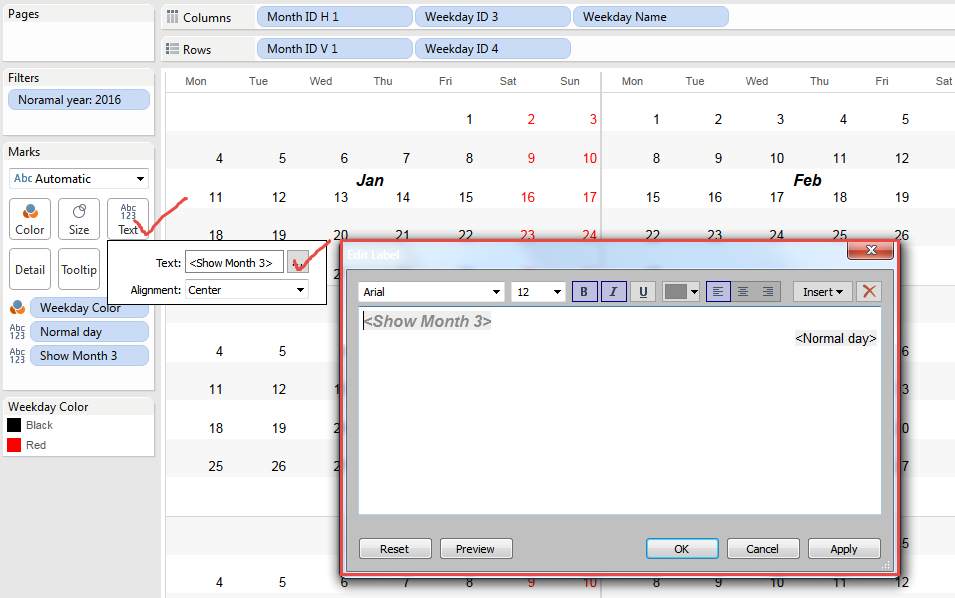Cancel the Edit Label dialog
This screenshot has width=955, height=598.
(x=763, y=549)
